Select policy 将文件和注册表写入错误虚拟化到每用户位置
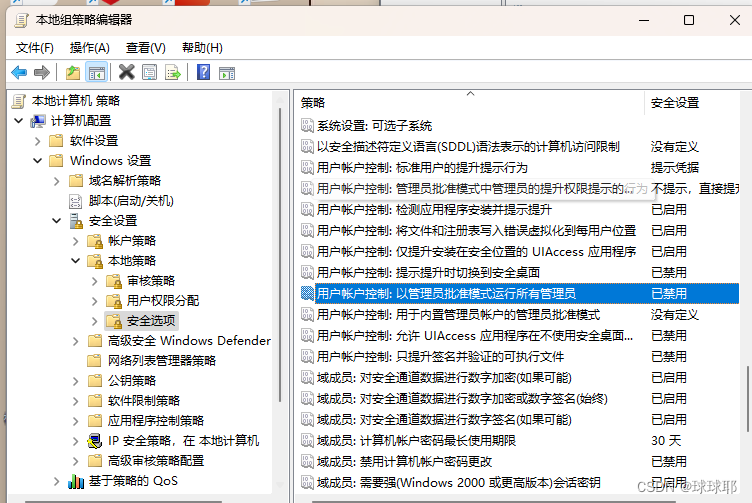Viewport: 752px width, 503px height. [476, 231]
